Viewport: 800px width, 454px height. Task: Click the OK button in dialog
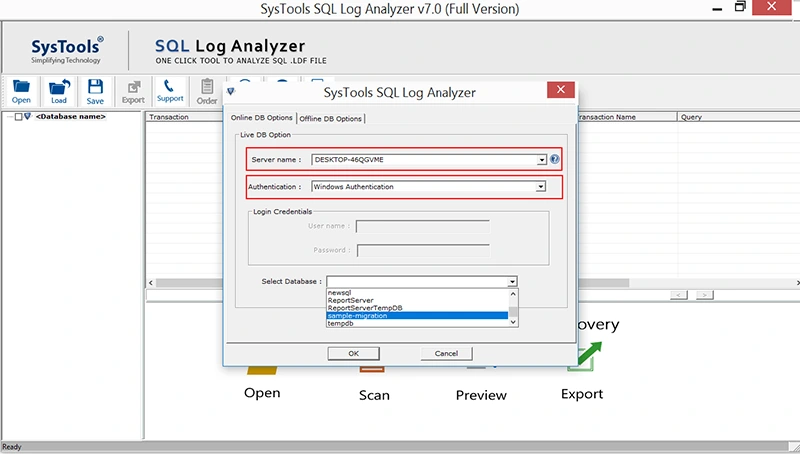click(x=354, y=354)
